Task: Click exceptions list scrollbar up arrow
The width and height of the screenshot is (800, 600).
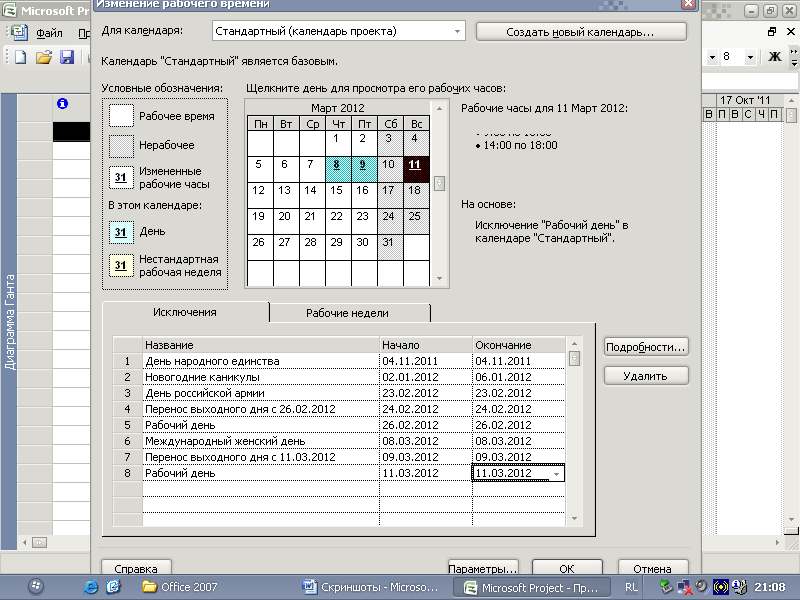Action: (574, 343)
